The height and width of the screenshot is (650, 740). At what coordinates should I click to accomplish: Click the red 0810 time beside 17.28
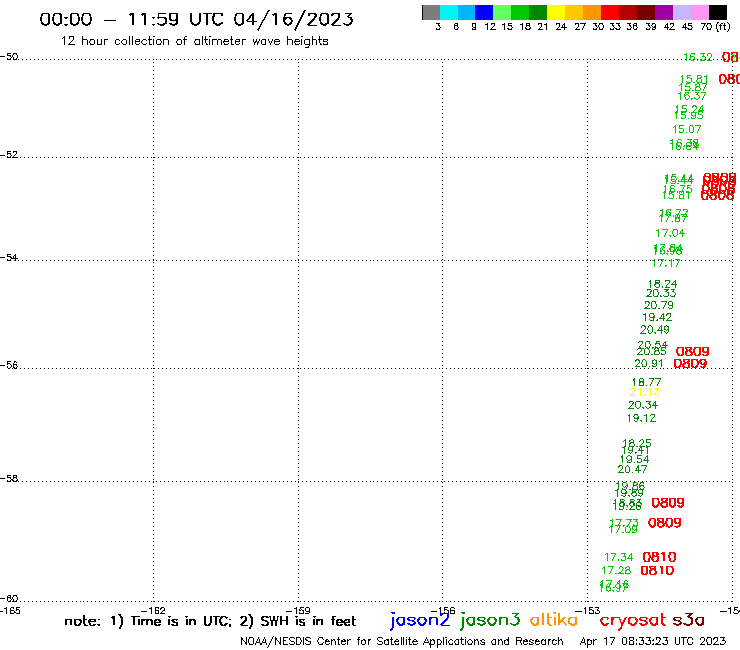pyautogui.click(x=657, y=570)
